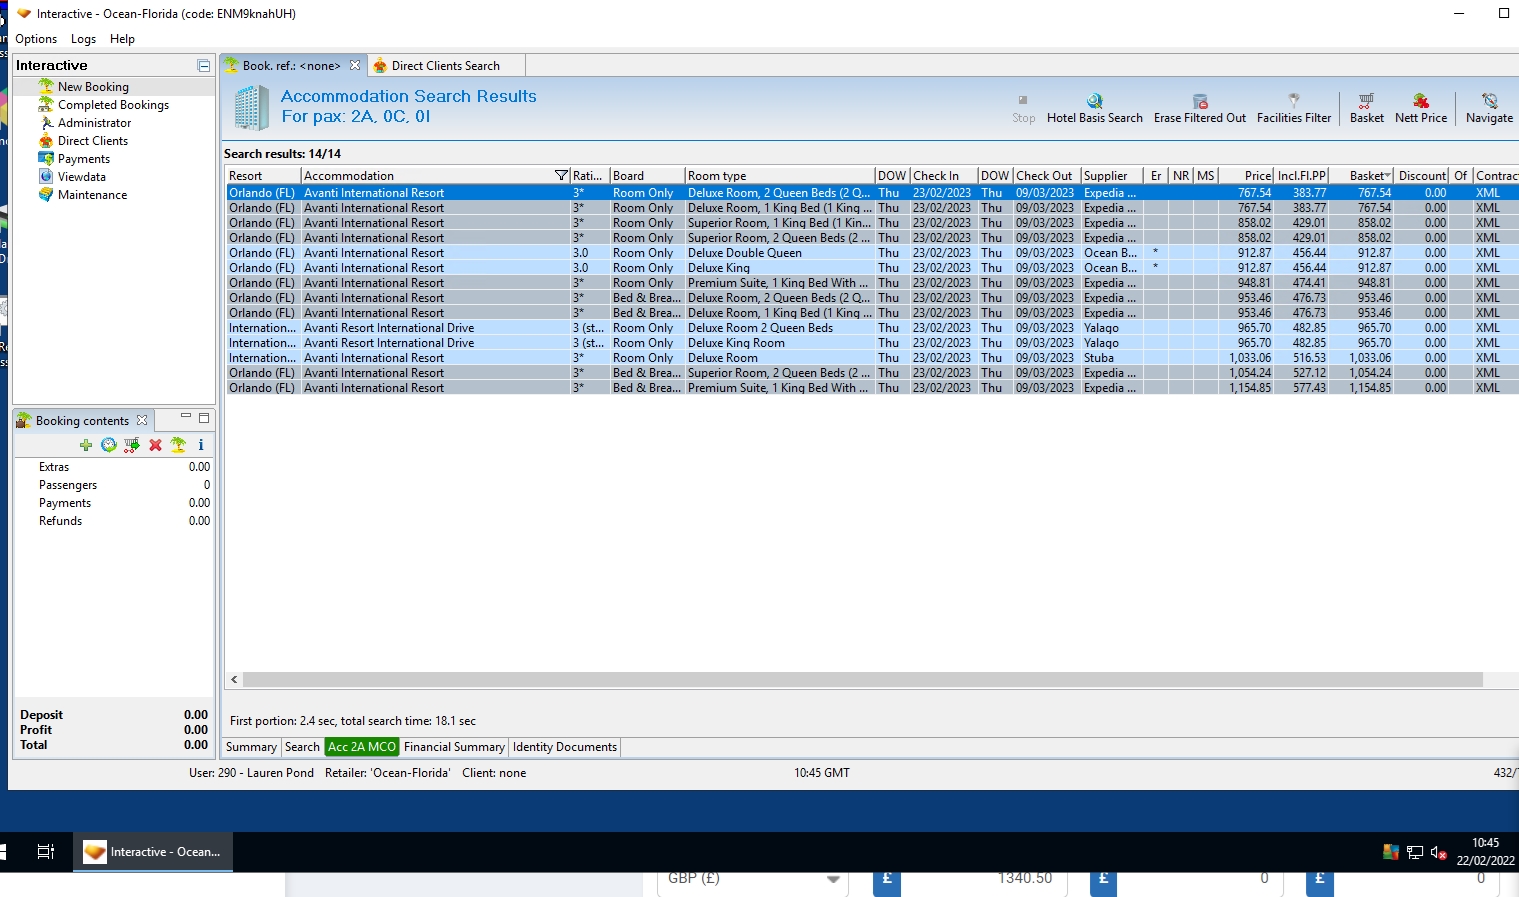Open the Logs menu
Screen dimensions: 1519x897
84,39
